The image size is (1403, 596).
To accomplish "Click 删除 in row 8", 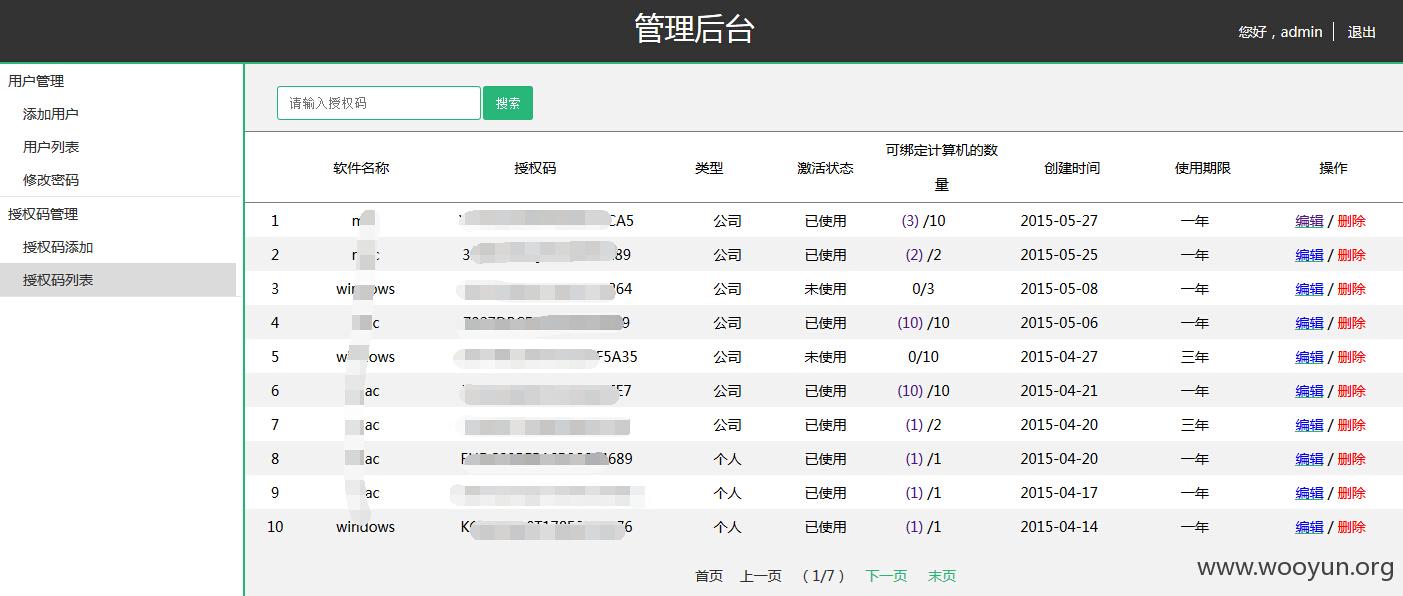I will [1351, 459].
